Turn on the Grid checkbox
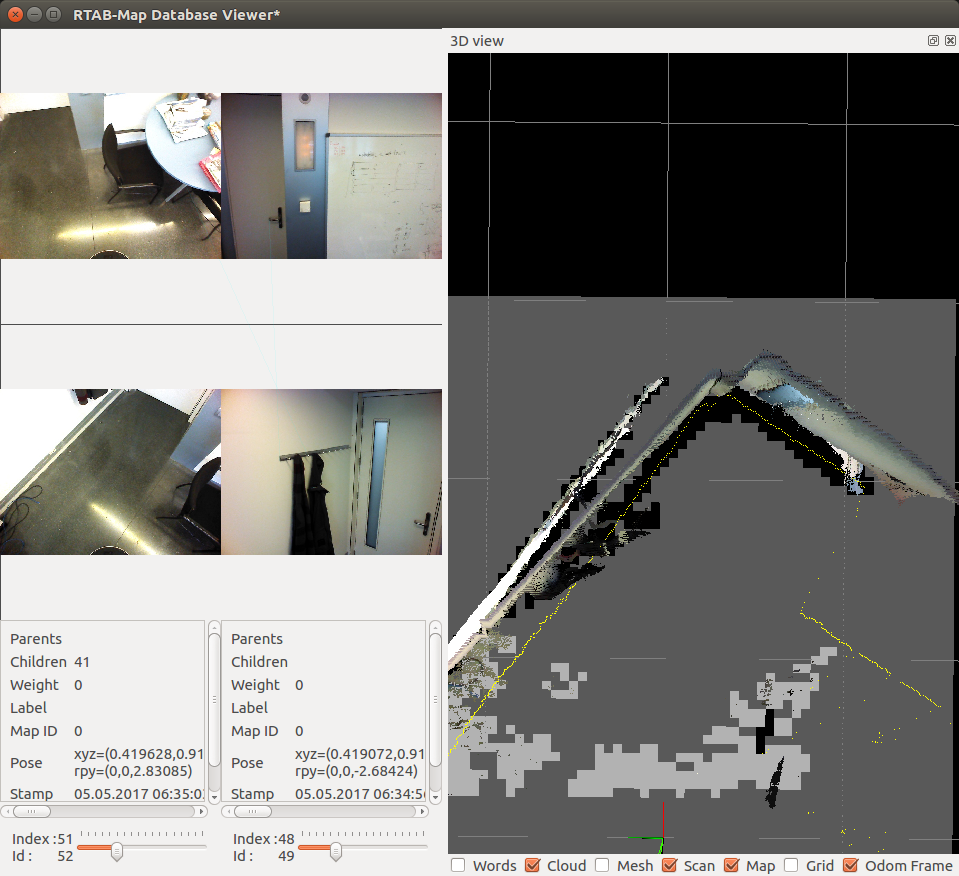The width and height of the screenshot is (959, 876). (791, 865)
